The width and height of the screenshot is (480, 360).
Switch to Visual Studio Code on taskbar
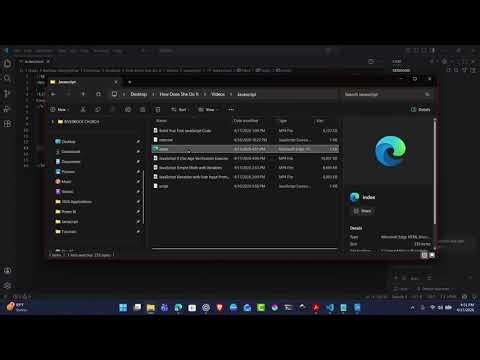(330, 307)
